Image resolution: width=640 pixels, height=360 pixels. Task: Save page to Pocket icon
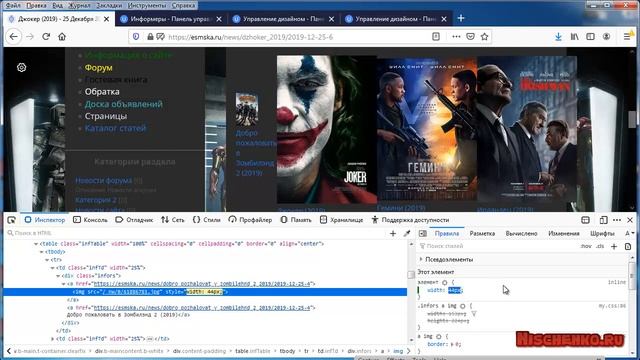click(x=470, y=37)
